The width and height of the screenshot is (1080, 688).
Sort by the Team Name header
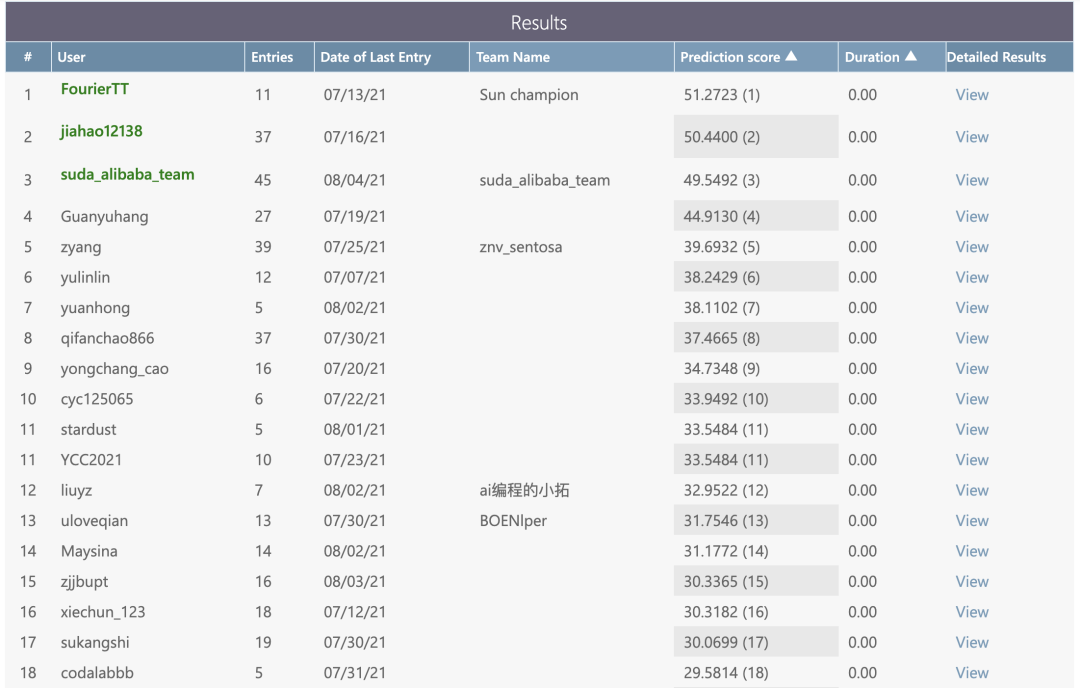click(x=513, y=57)
